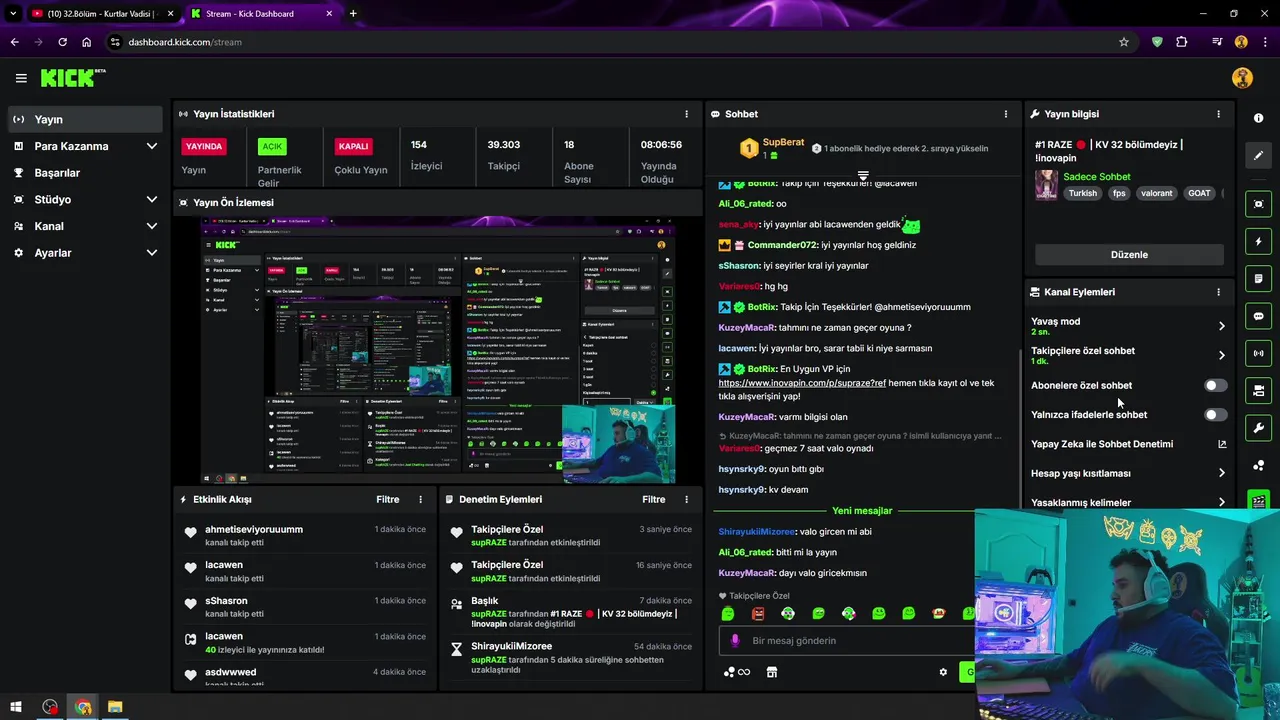Open Yasaklanmış kelimeler arrow
This screenshot has height=720, width=1280.
point(1221,502)
